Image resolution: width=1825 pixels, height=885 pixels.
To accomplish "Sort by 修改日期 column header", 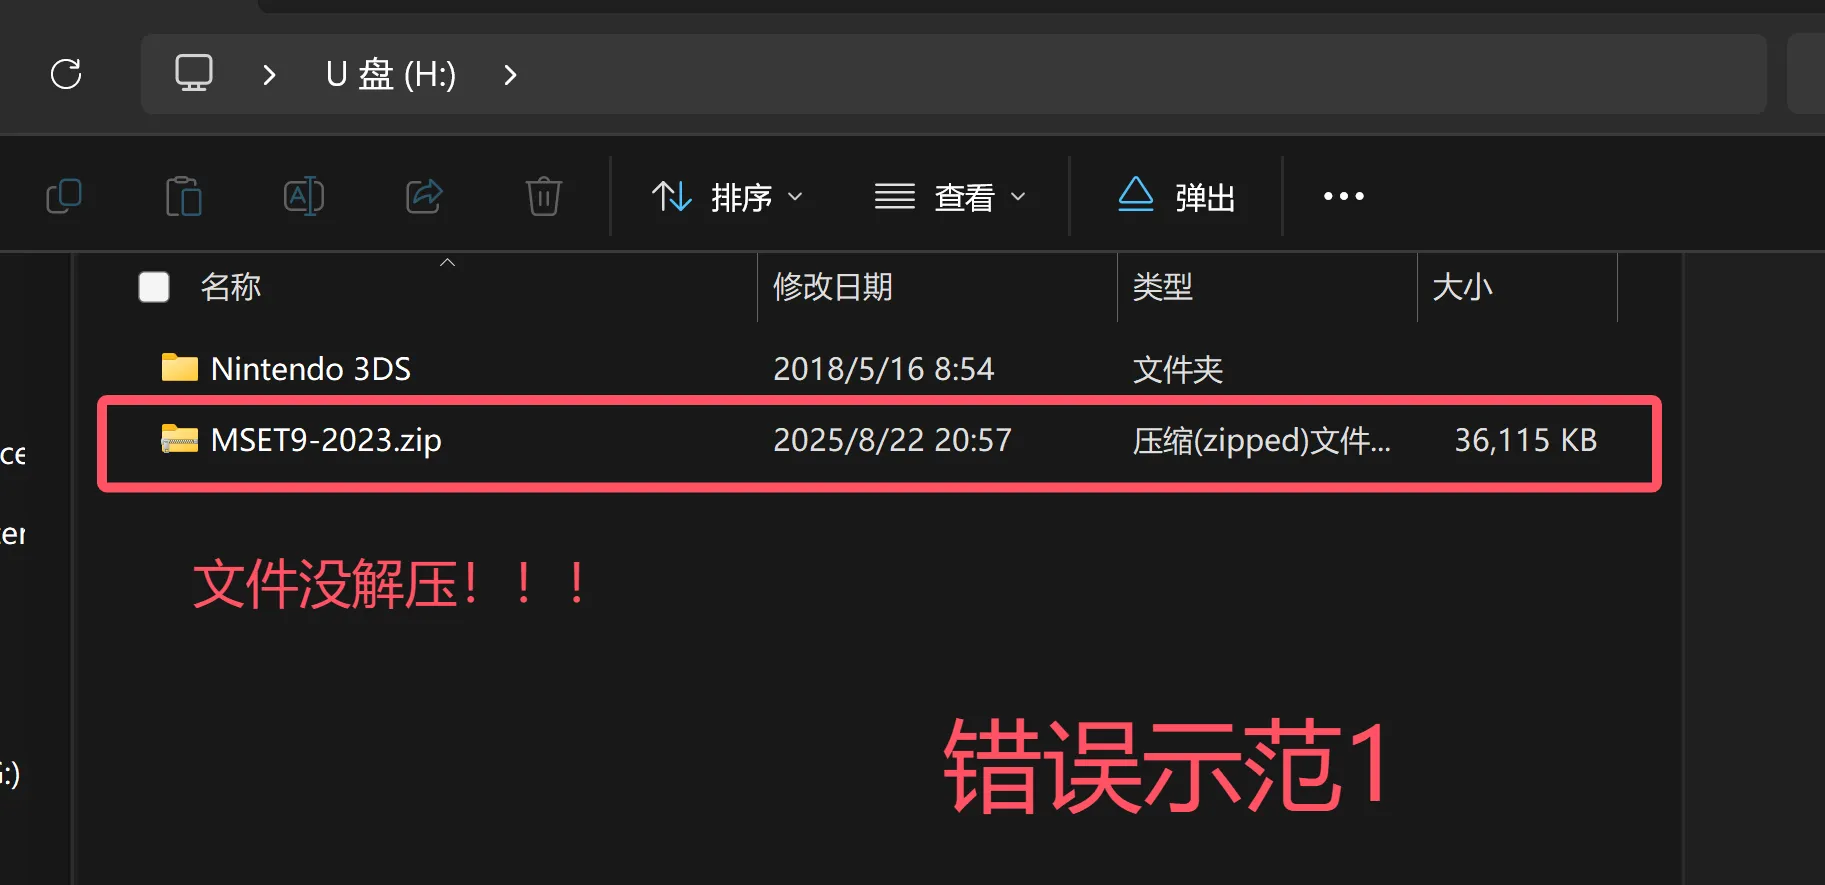I will click(x=832, y=287).
